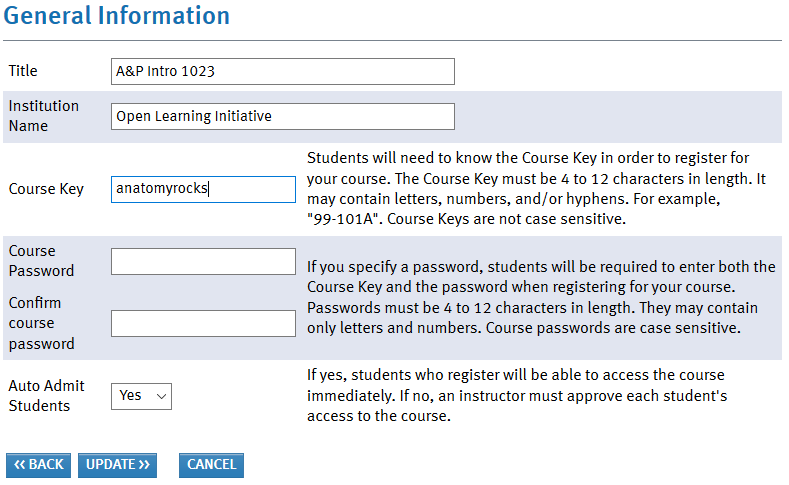789x485 pixels.
Task: Click the Auto Admit Students label
Action: pos(46,396)
